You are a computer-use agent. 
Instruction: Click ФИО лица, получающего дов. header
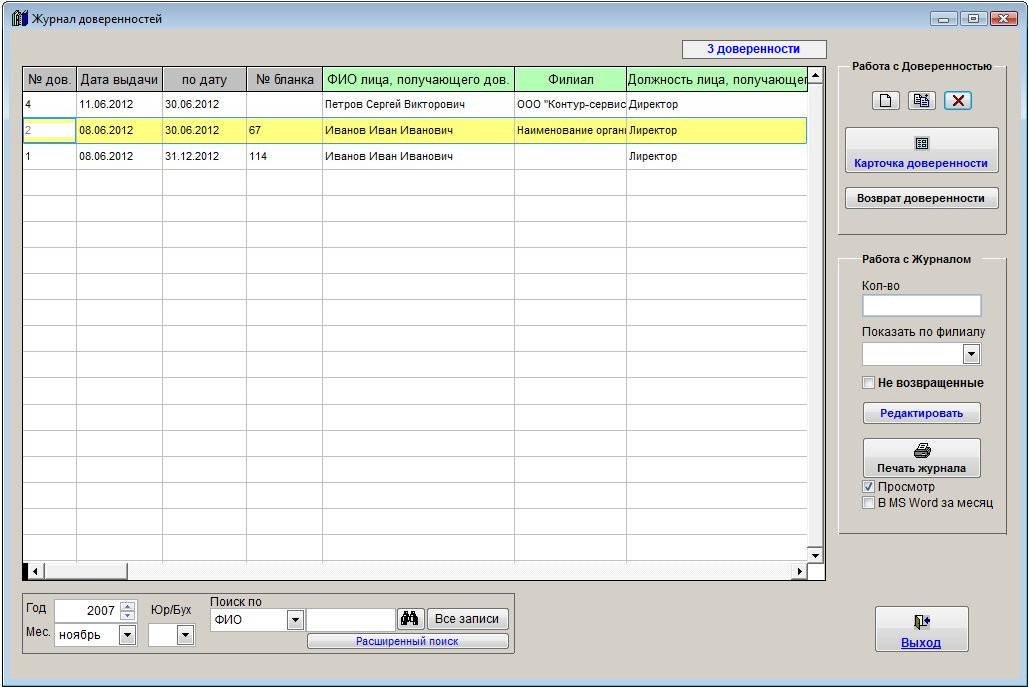[x=418, y=79]
